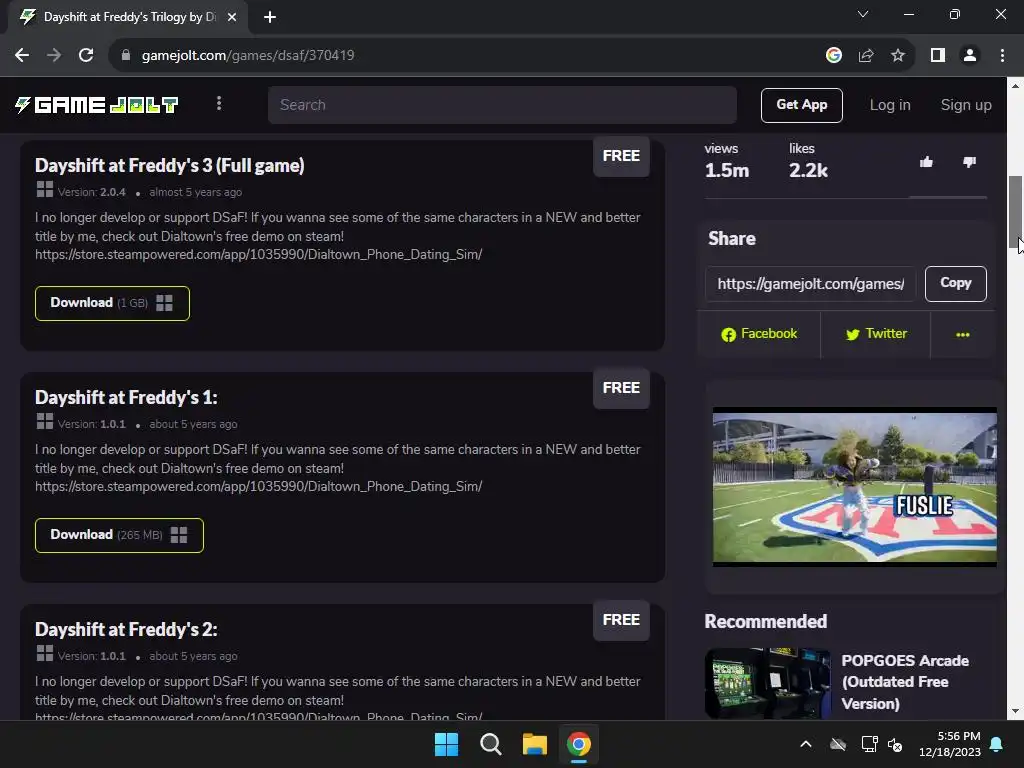
Task: Click Windows platform icon in the 265 MB Download button
Action: coord(179,535)
